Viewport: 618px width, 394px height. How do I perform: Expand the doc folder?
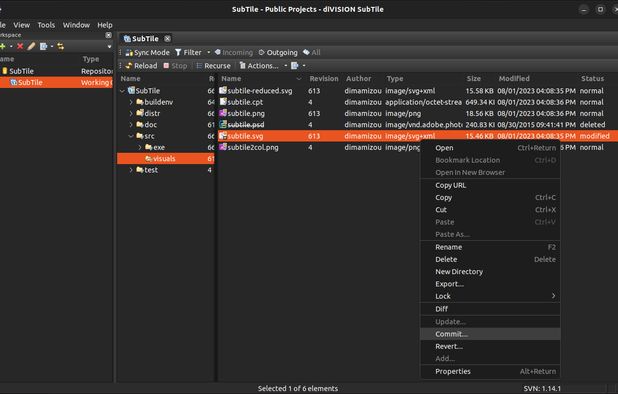tap(131, 125)
